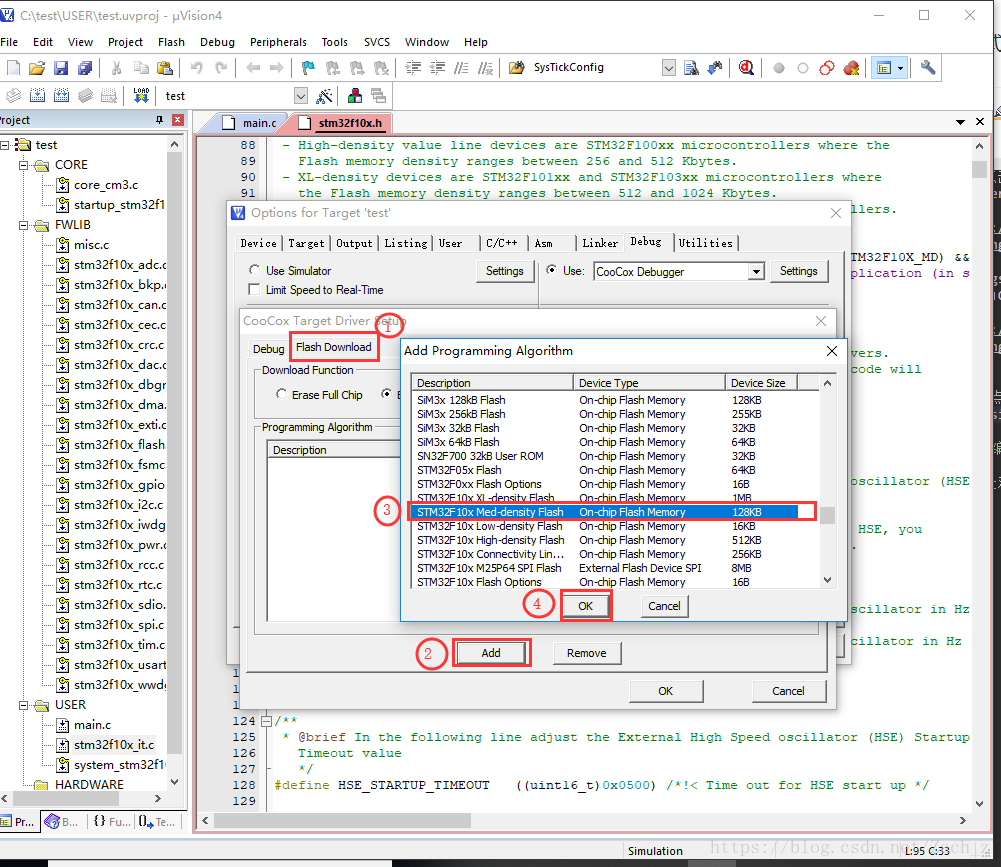
Task: Collapse the CORE folder
Action: tap(24, 165)
